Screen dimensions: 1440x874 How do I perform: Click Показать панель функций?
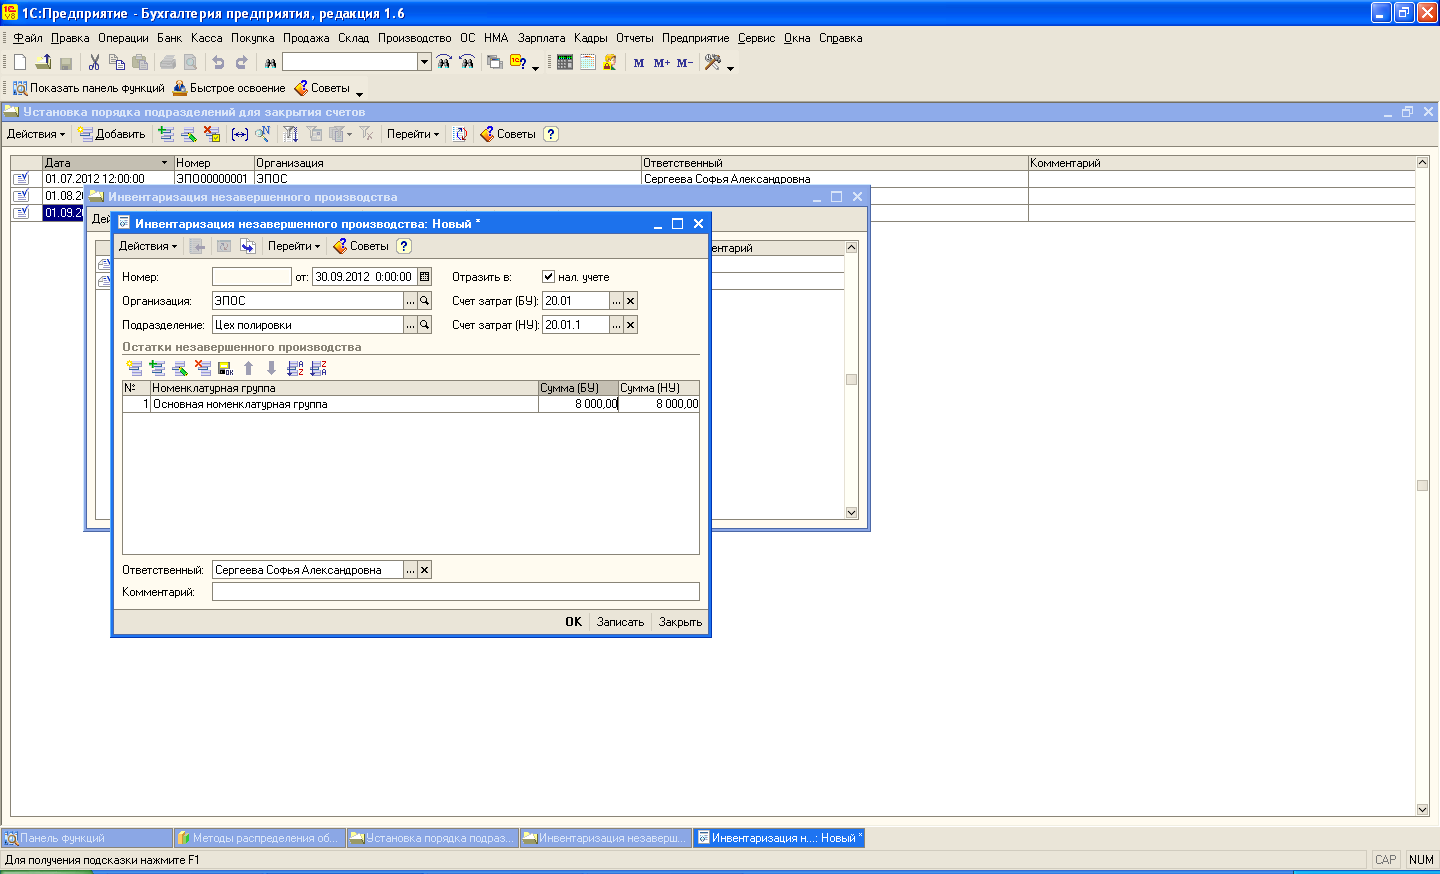[x=88, y=88]
